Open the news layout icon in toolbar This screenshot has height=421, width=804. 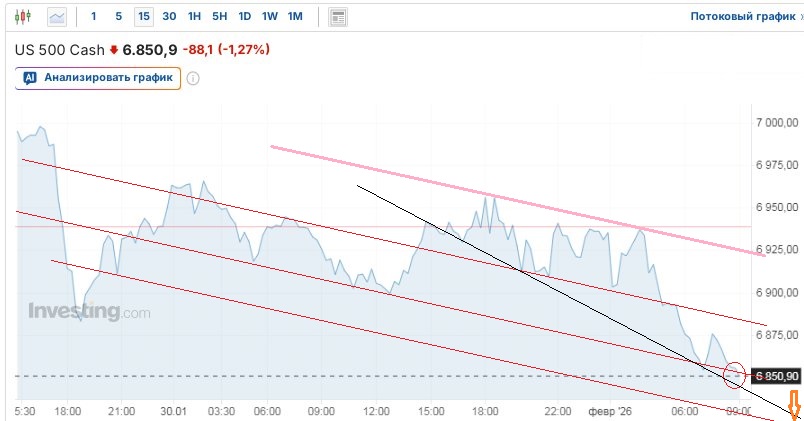pyautogui.click(x=338, y=17)
